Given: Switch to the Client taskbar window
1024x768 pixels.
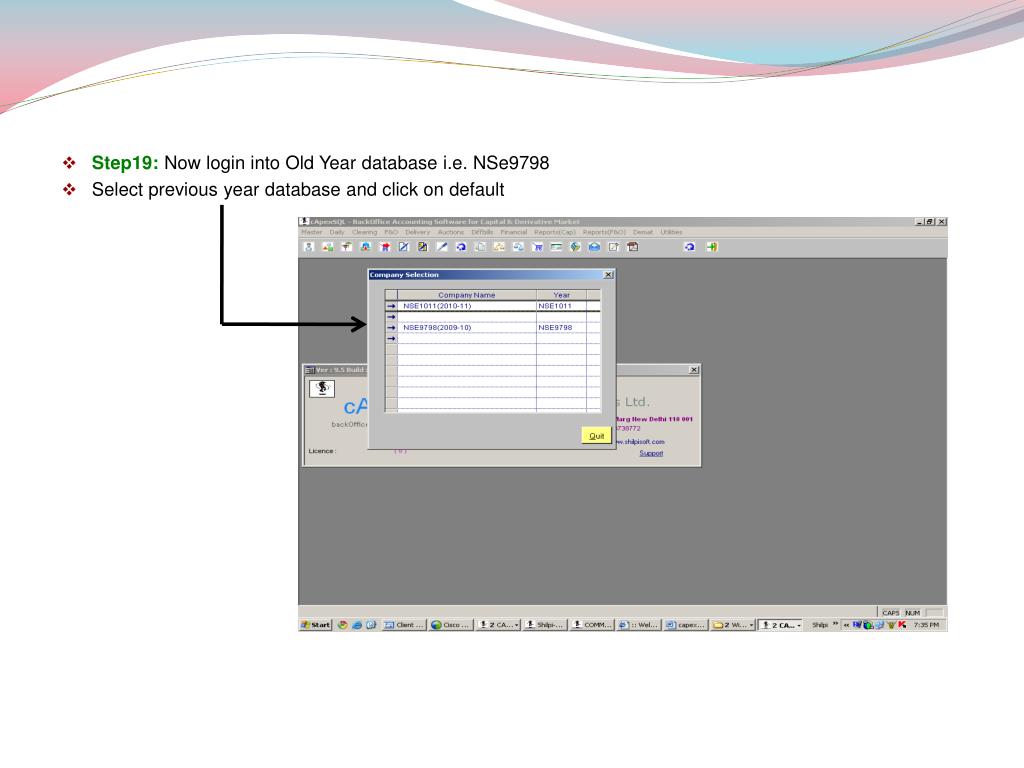Looking at the screenshot, I should [404, 625].
